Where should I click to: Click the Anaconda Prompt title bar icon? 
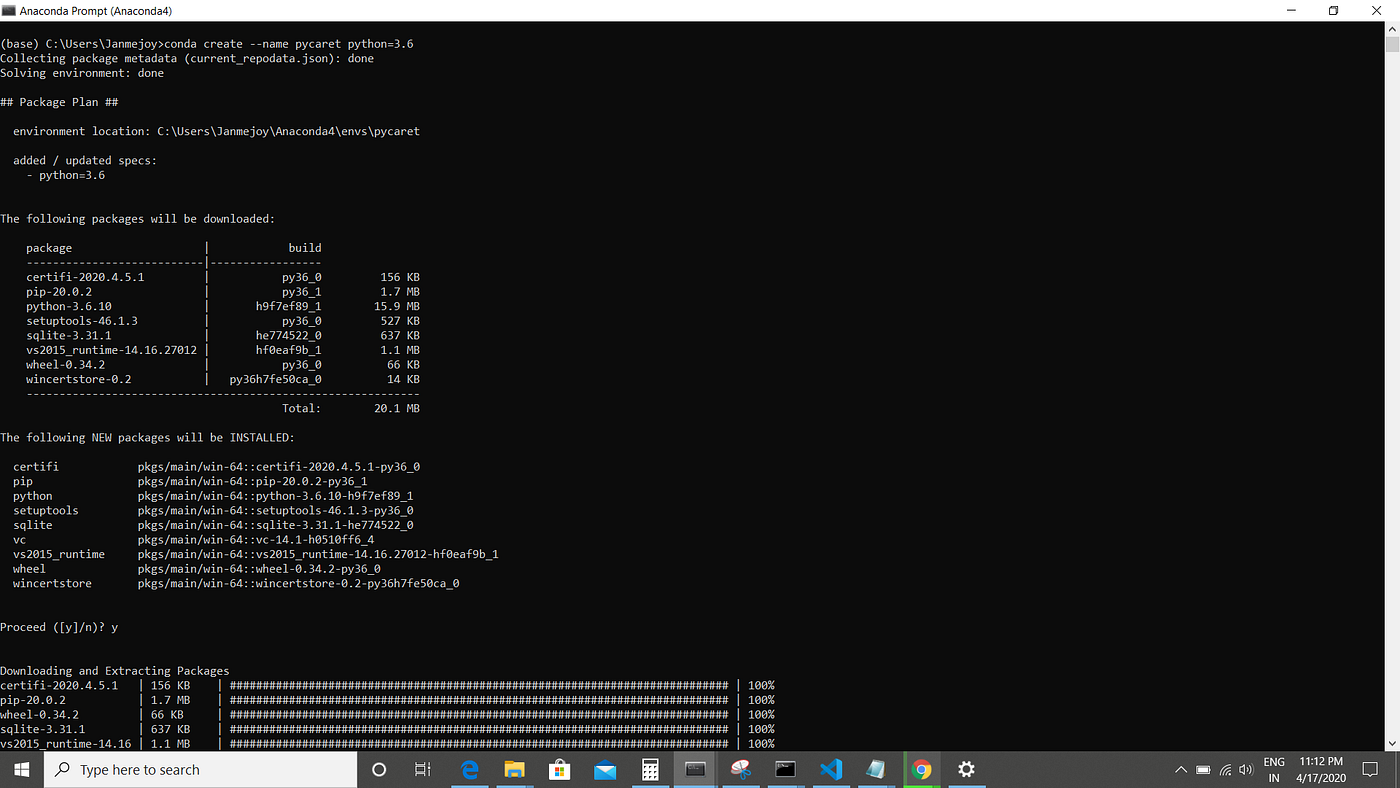point(11,10)
